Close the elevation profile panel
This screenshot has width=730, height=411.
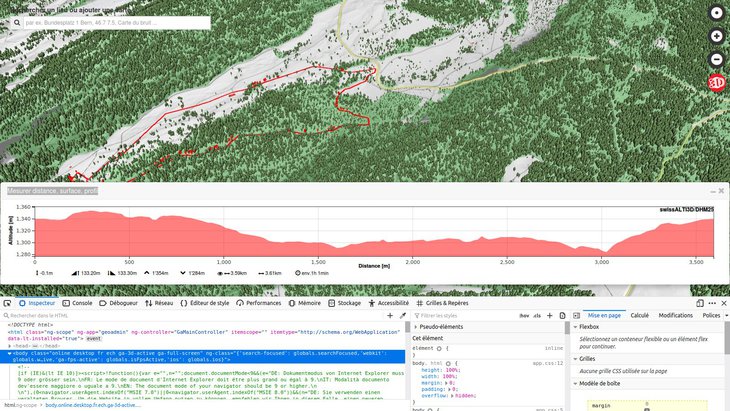pyautogui.click(x=721, y=189)
